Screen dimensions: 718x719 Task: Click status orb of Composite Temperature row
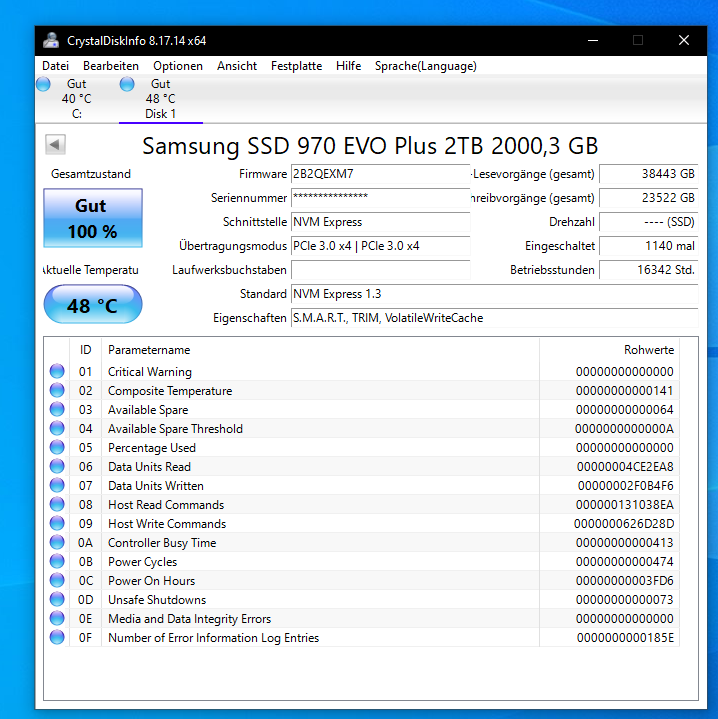(x=57, y=390)
